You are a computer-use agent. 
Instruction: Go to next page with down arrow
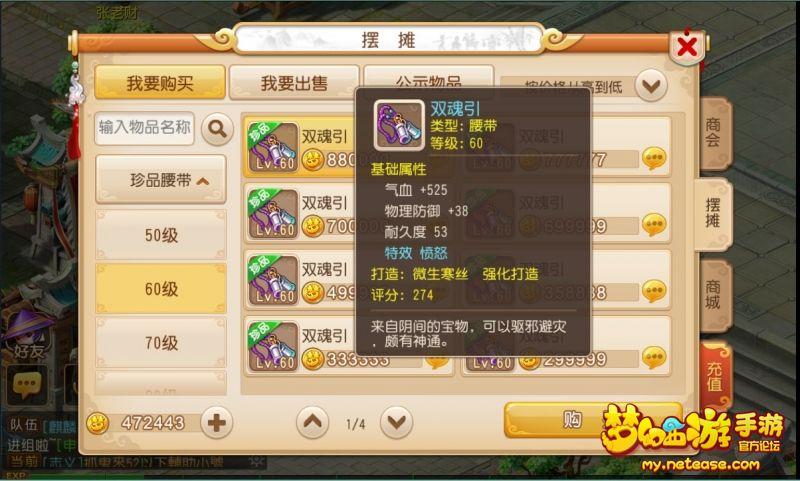(x=396, y=423)
